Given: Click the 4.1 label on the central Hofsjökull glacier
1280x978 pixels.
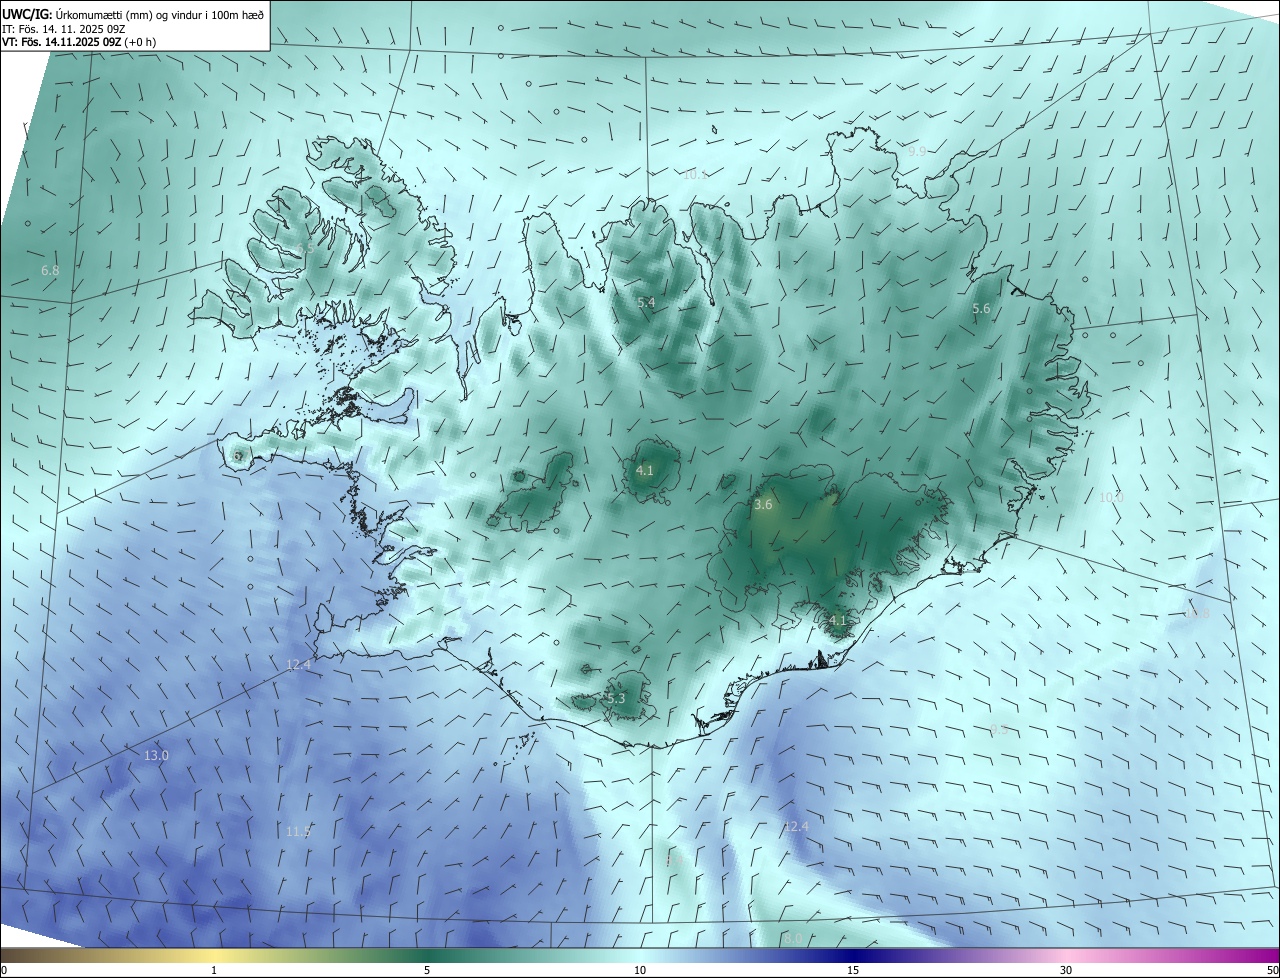Looking at the screenshot, I should pos(645,470).
